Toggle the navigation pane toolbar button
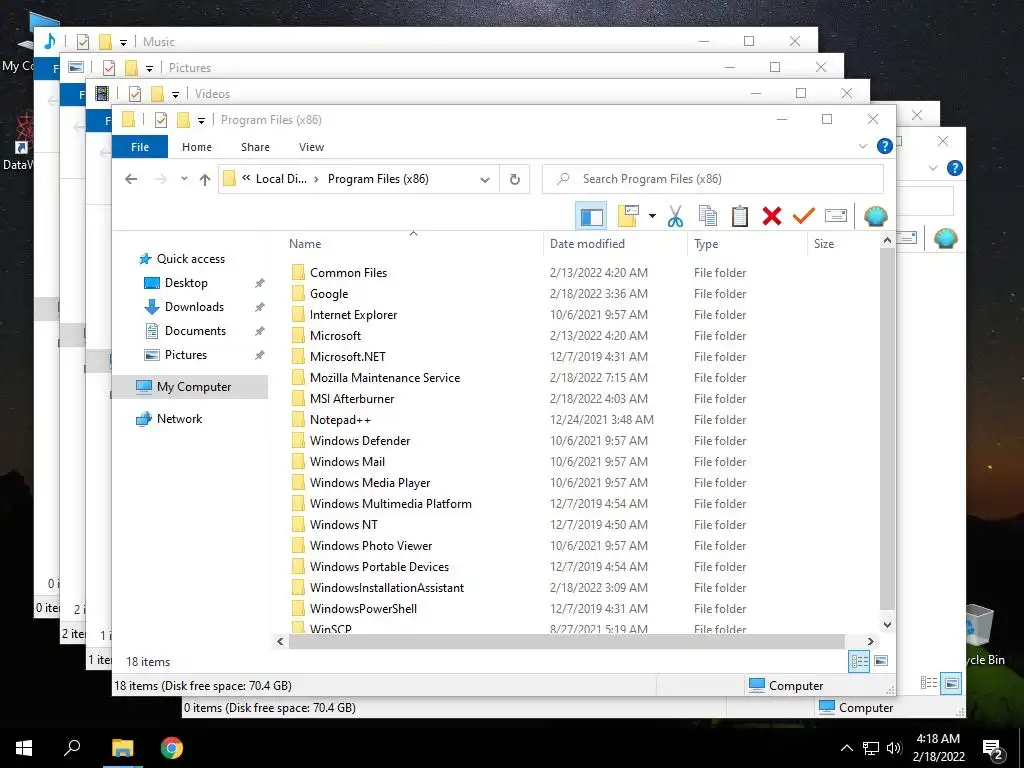 tap(591, 216)
